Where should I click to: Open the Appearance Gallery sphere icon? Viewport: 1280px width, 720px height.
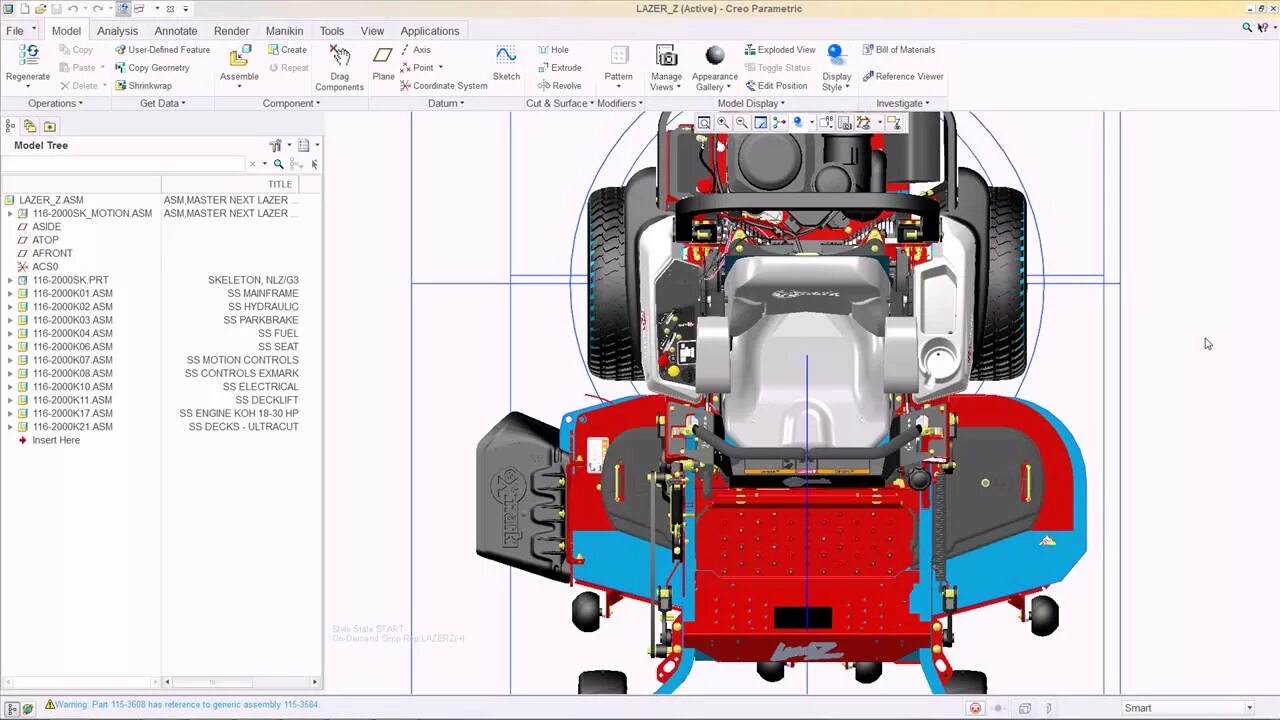point(715,56)
